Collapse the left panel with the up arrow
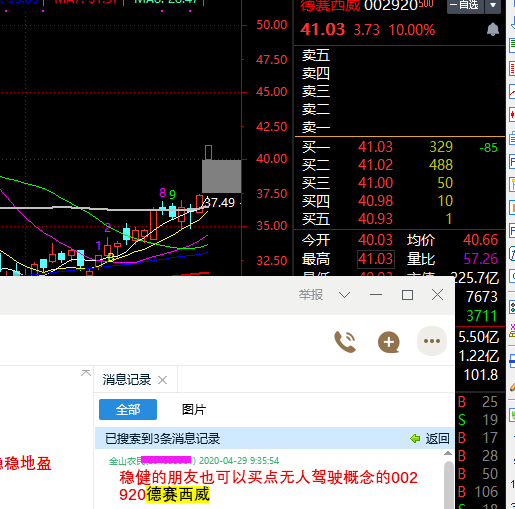The width and height of the screenshot is (515, 509). point(86,373)
